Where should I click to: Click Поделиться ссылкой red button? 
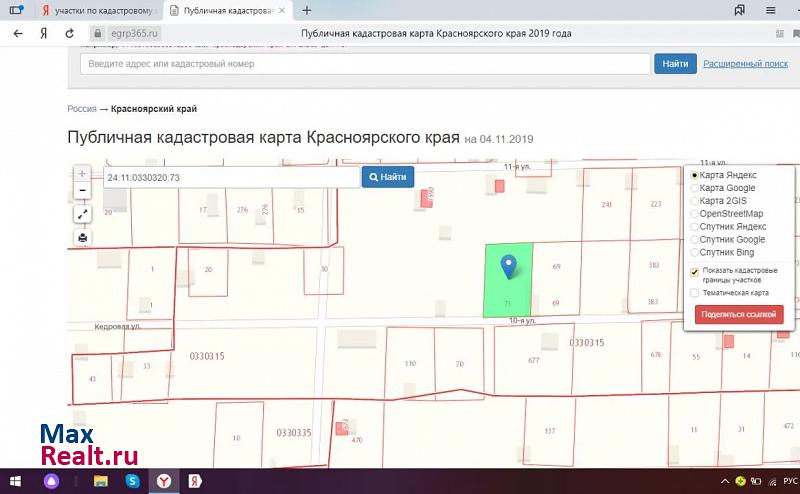tap(739, 314)
